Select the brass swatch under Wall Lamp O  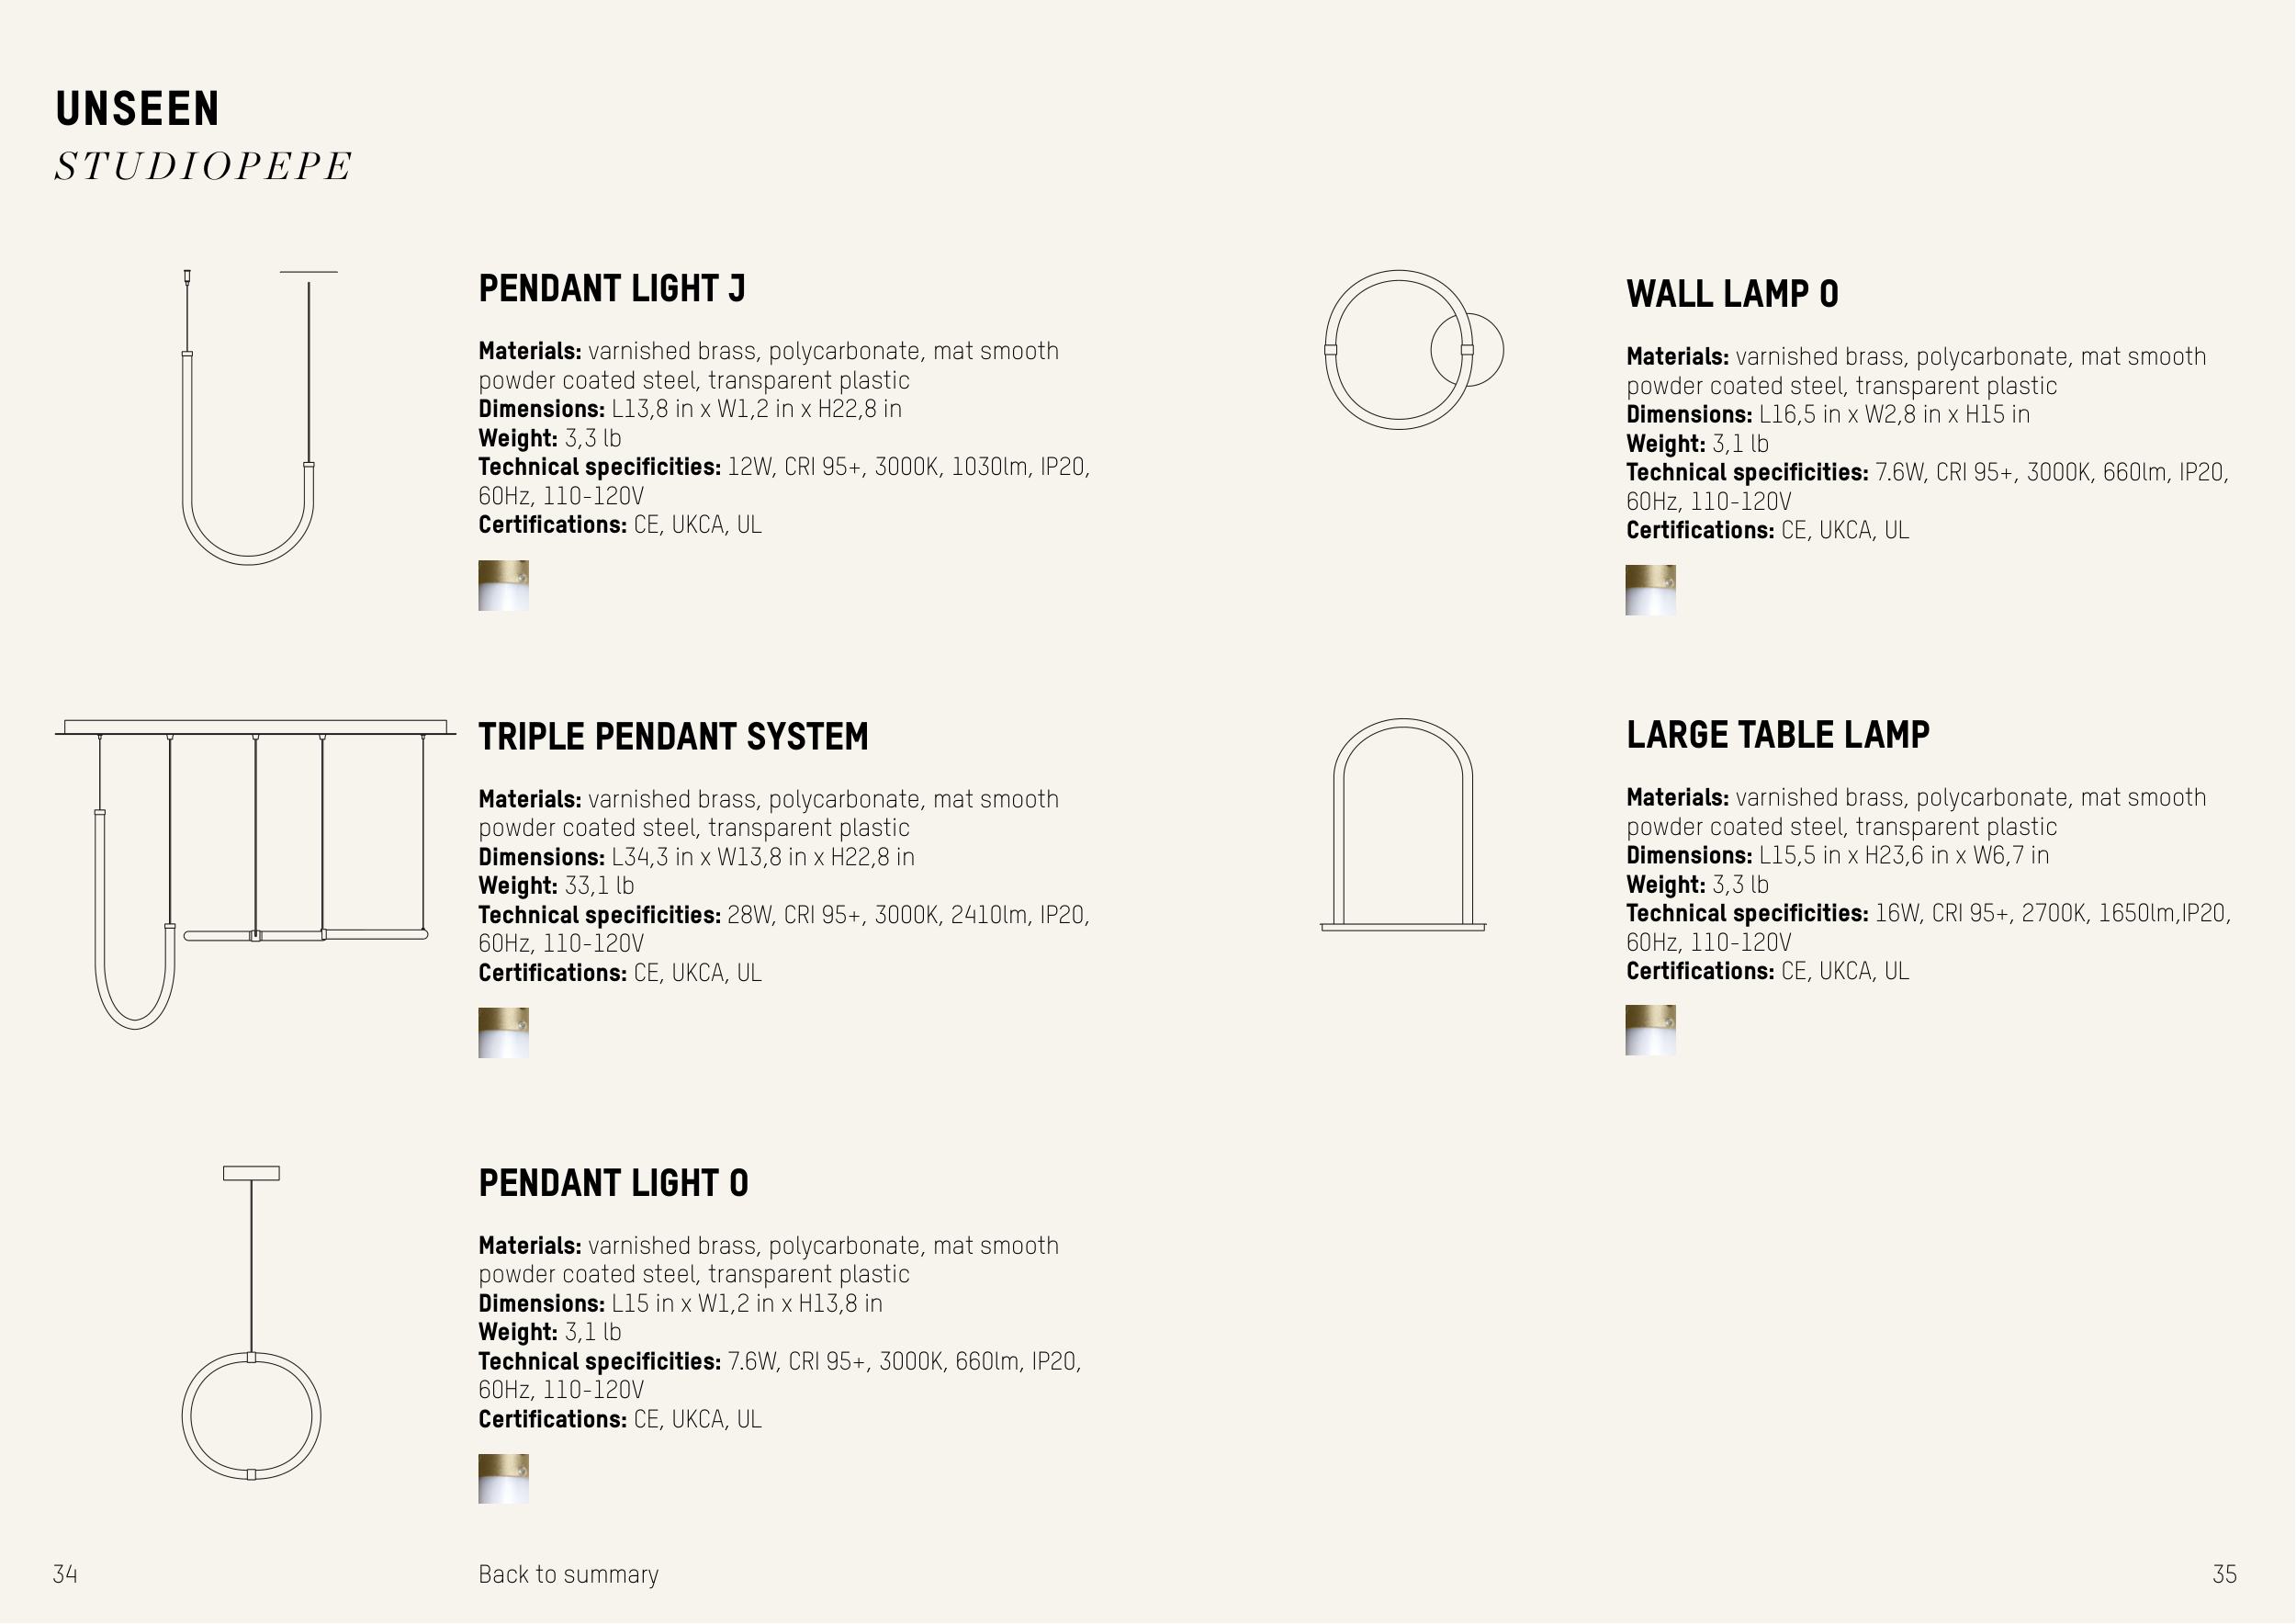tap(1650, 590)
